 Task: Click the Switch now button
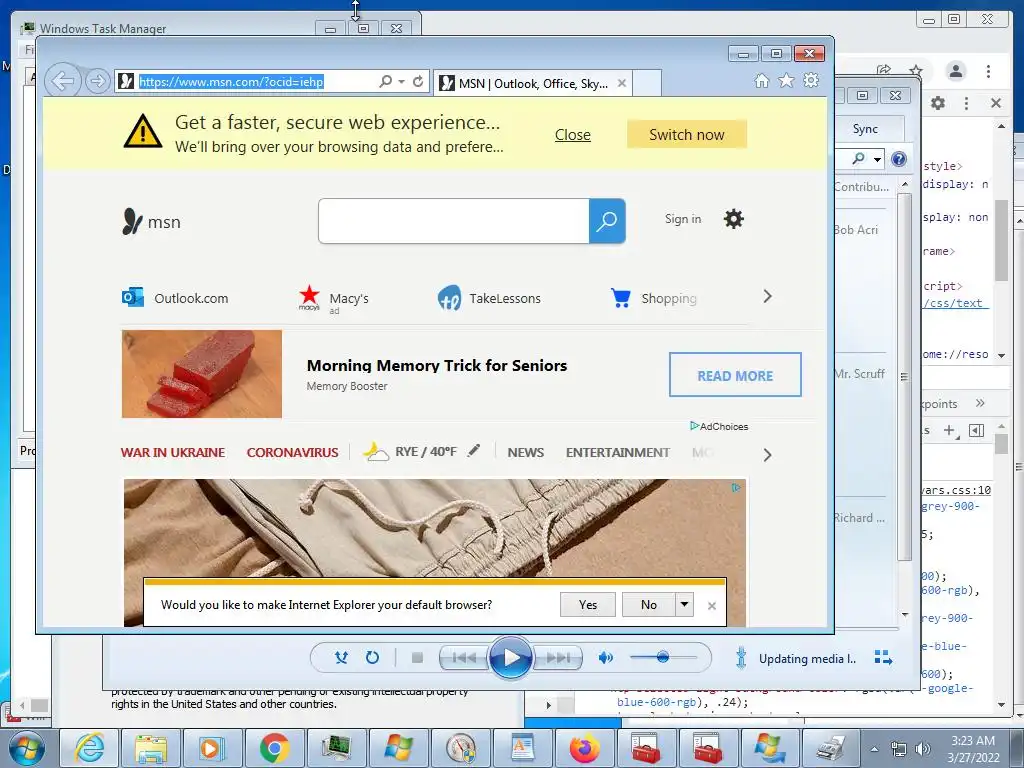686,135
